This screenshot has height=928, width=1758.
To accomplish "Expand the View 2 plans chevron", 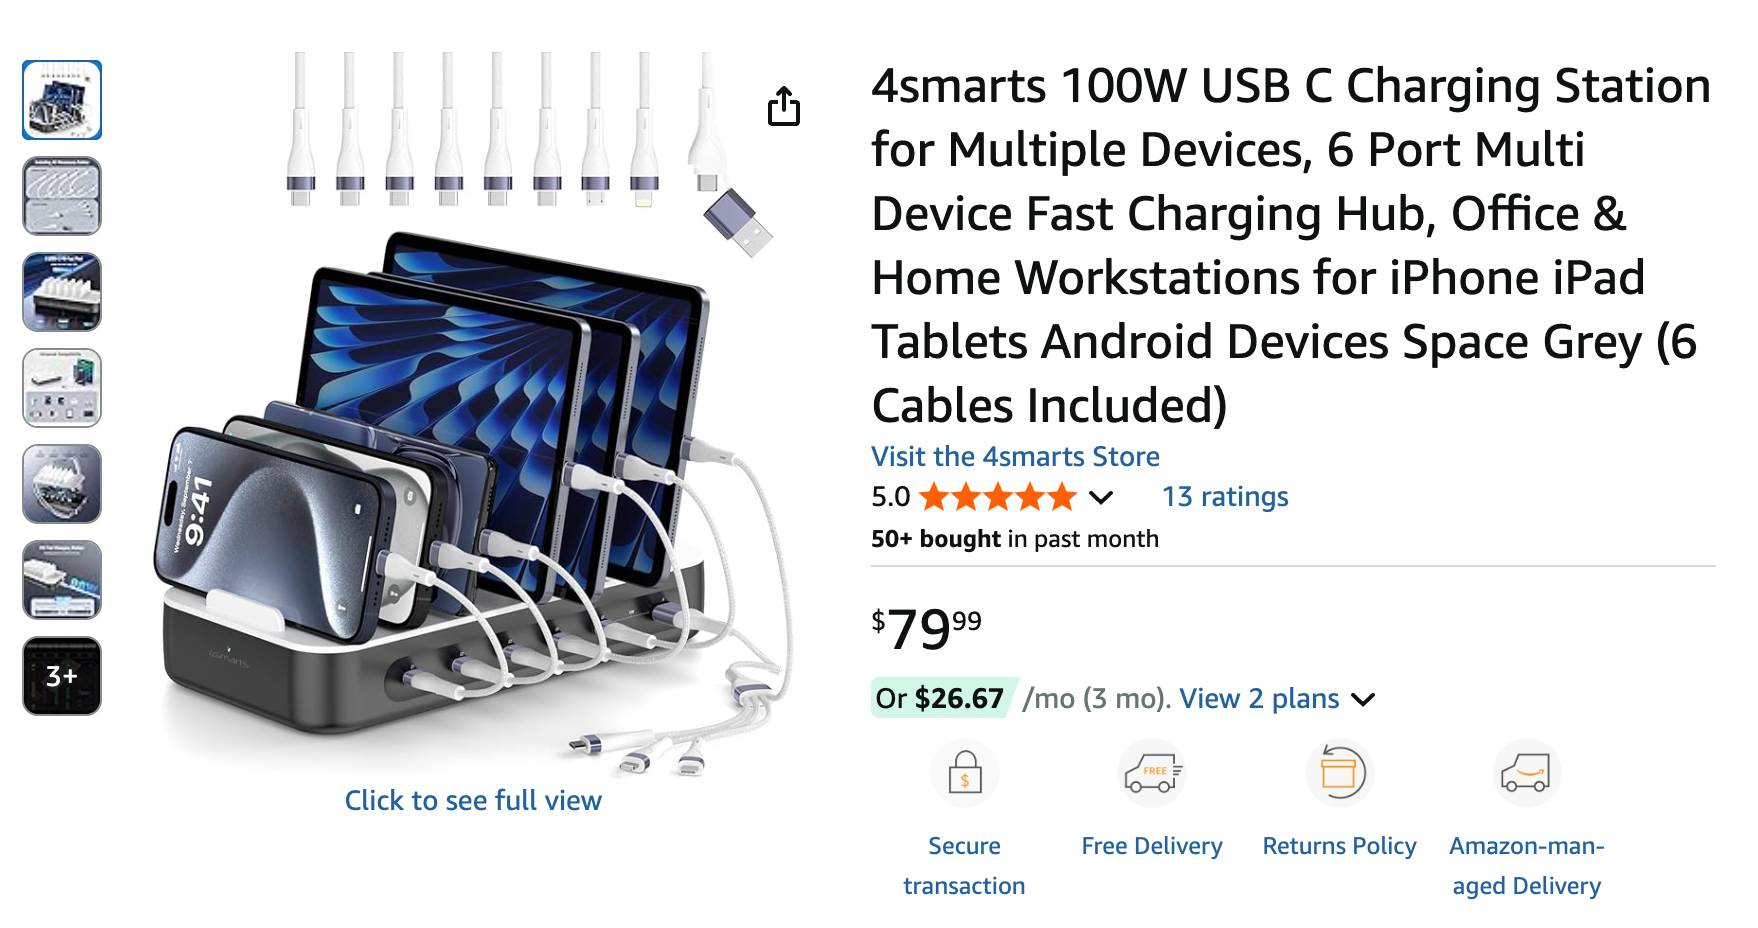I will [1363, 699].
